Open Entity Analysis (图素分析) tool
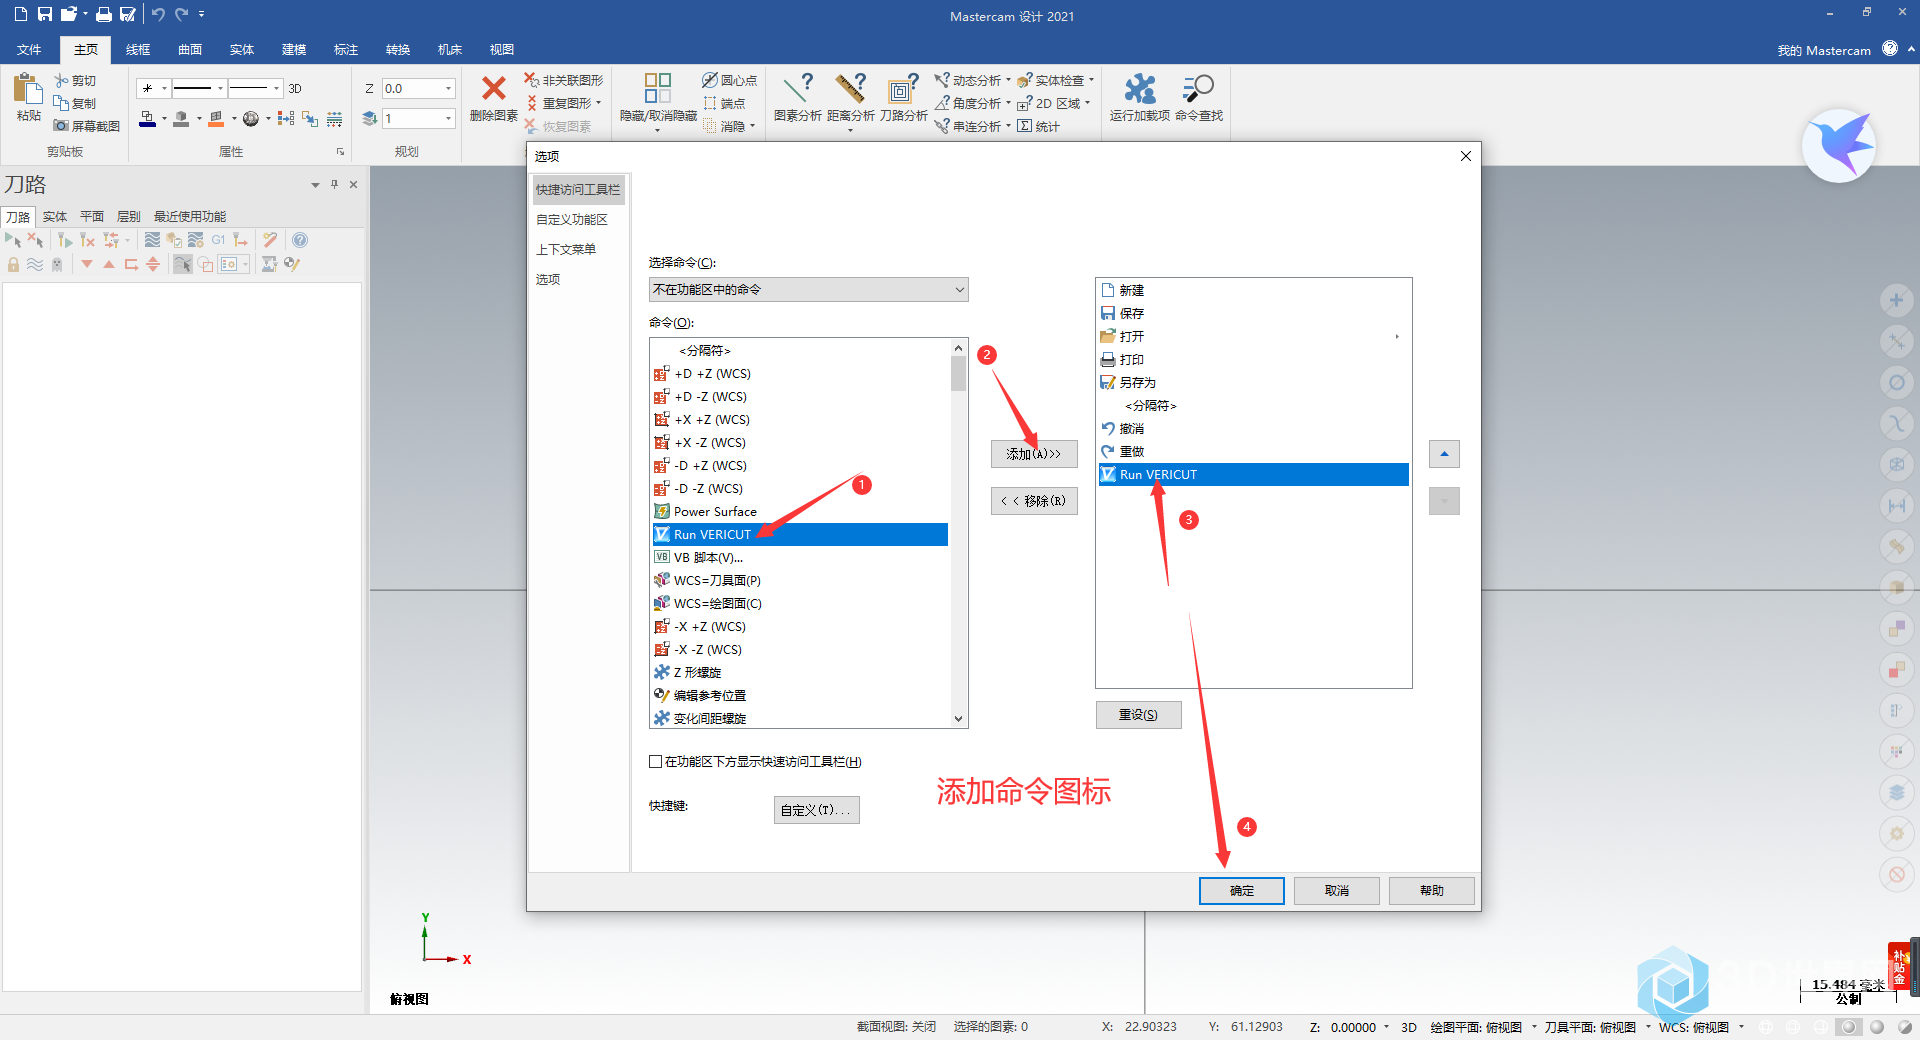 point(797,97)
